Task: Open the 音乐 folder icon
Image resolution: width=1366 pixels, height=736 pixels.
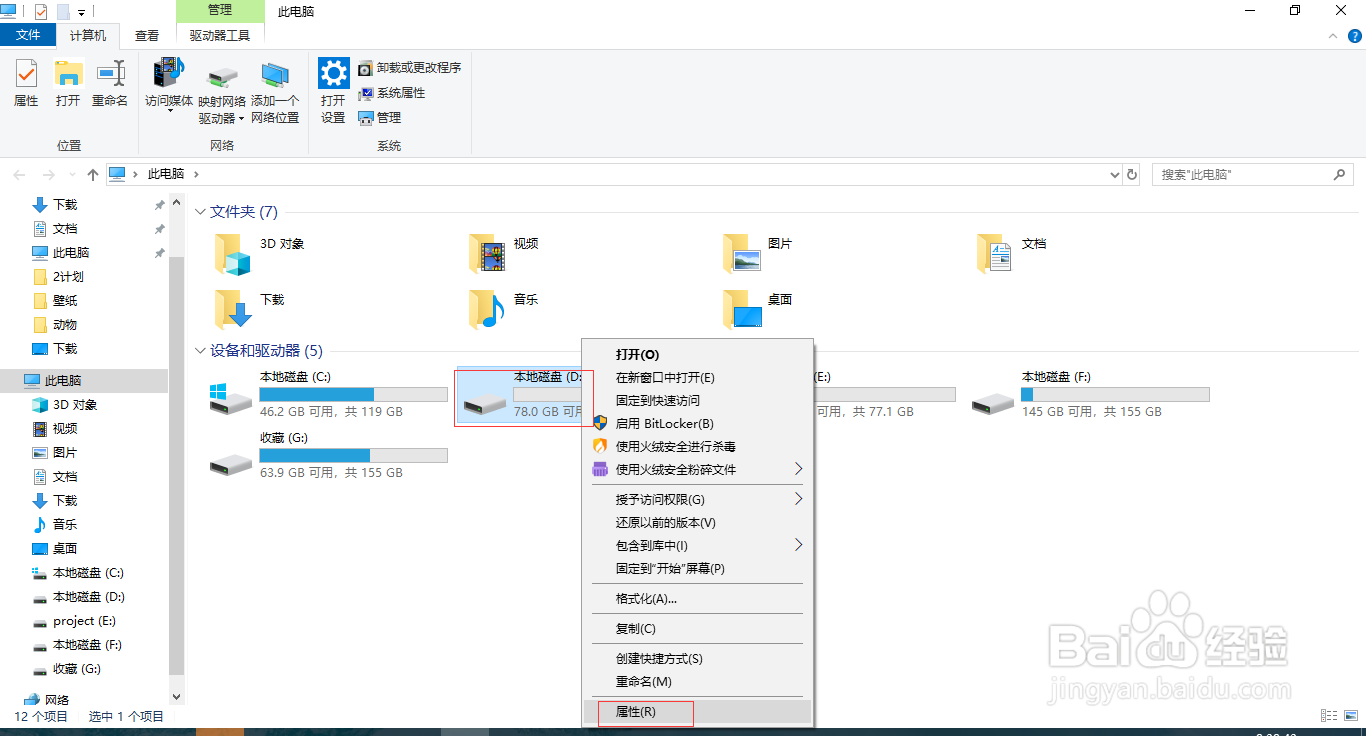Action: (x=487, y=310)
